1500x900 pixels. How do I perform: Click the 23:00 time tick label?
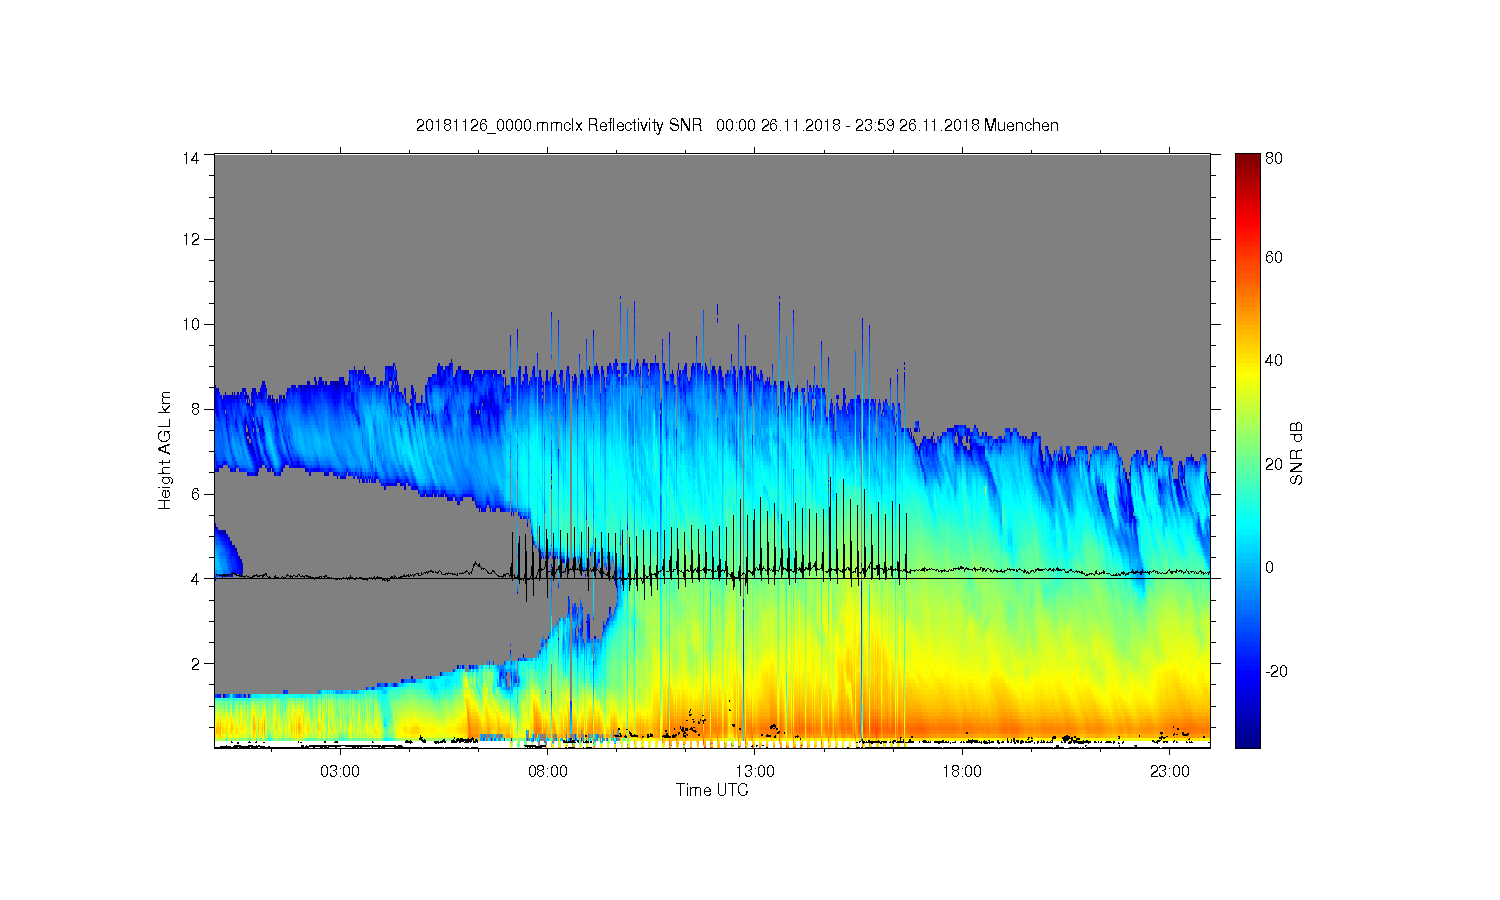(x=1169, y=772)
